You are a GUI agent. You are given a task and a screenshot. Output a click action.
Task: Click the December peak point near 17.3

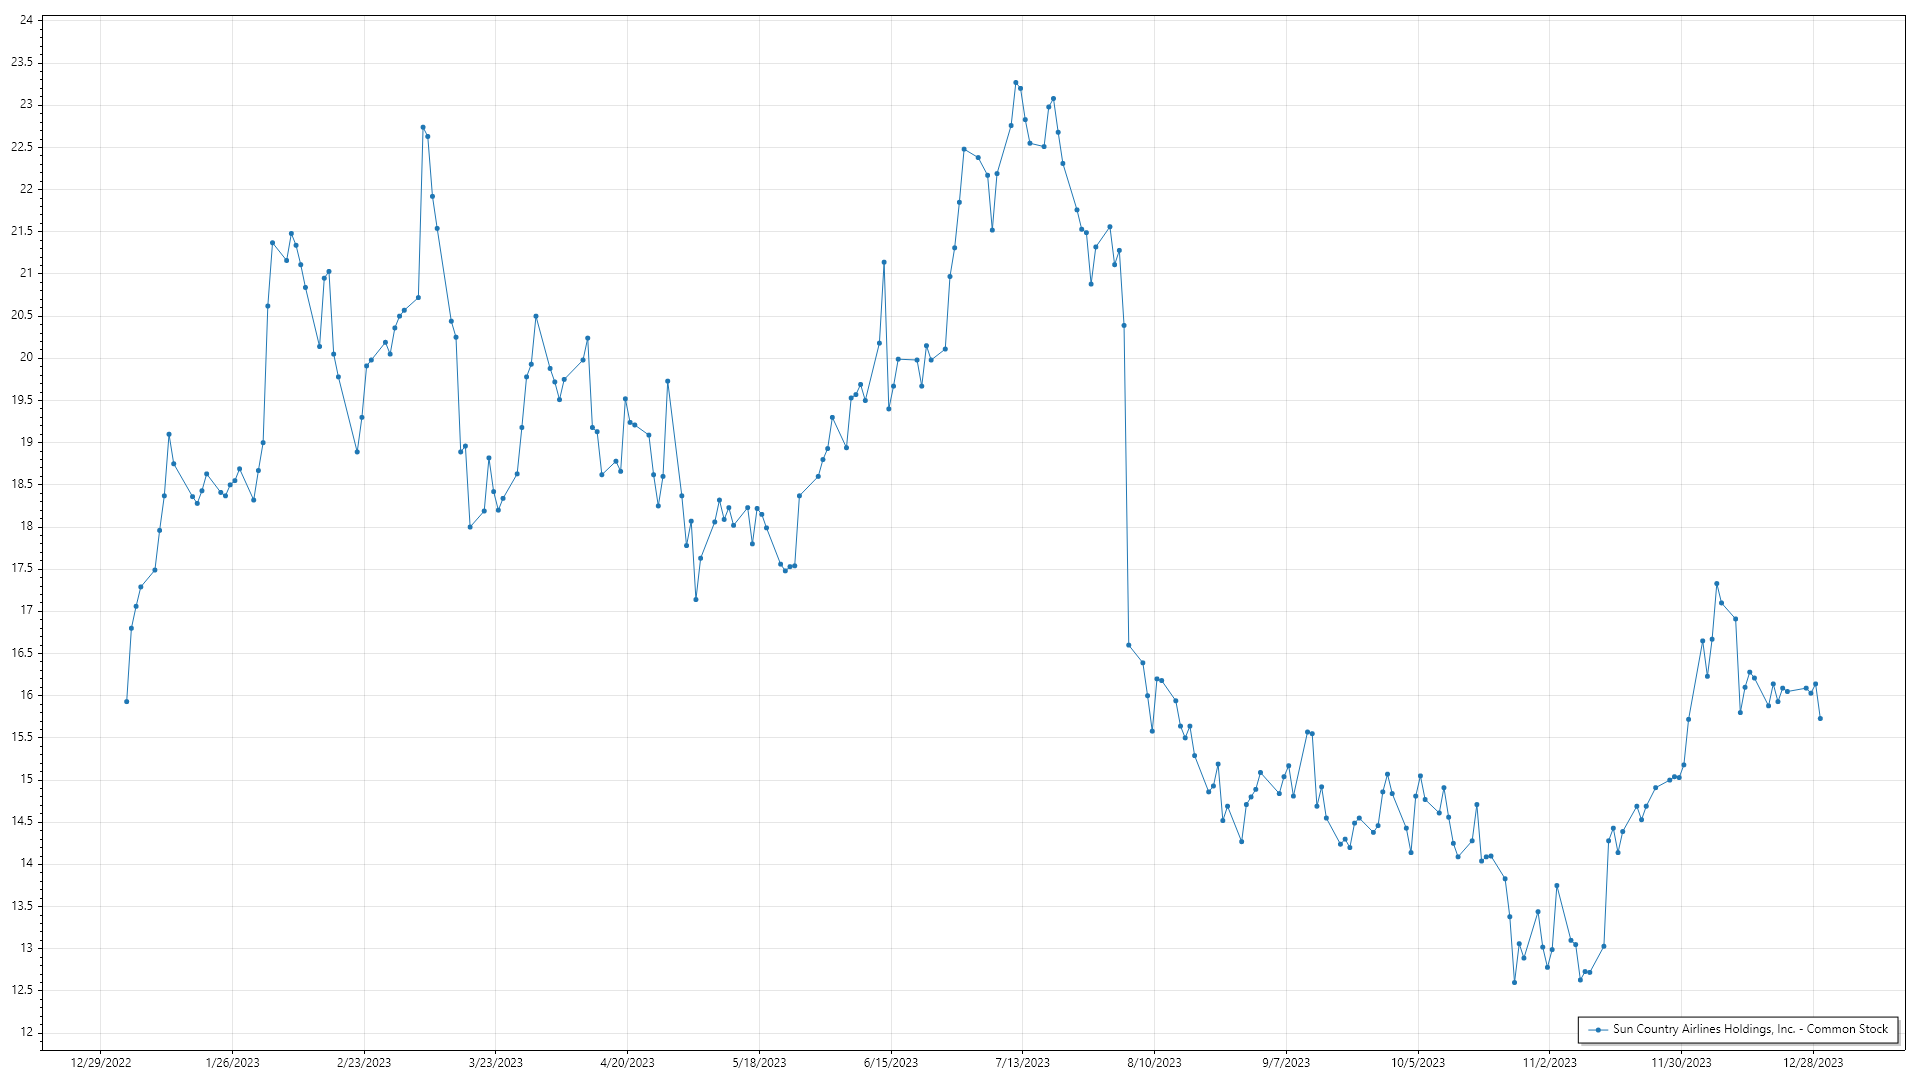1717,584
